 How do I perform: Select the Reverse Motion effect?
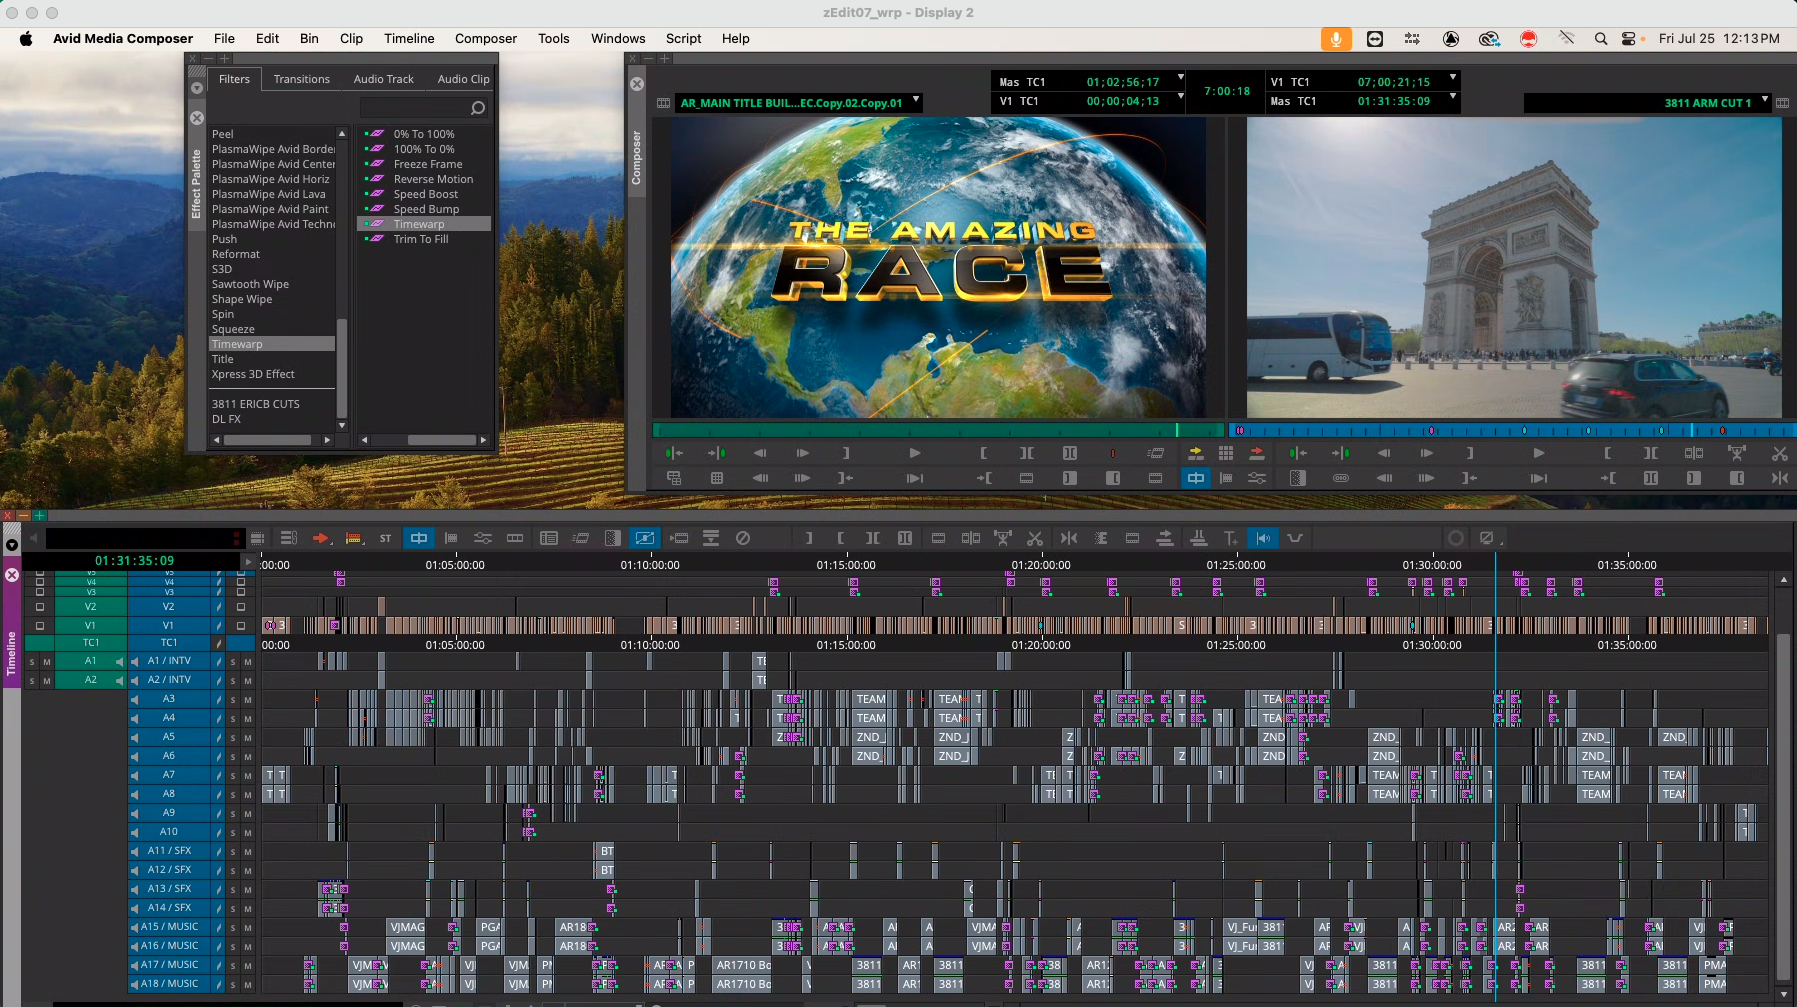click(x=433, y=179)
